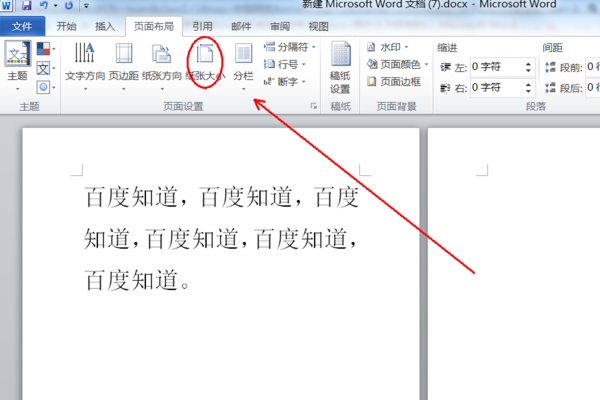Click the arrow beneath 纸张方向
The image size is (600, 400).
pos(162,89)
